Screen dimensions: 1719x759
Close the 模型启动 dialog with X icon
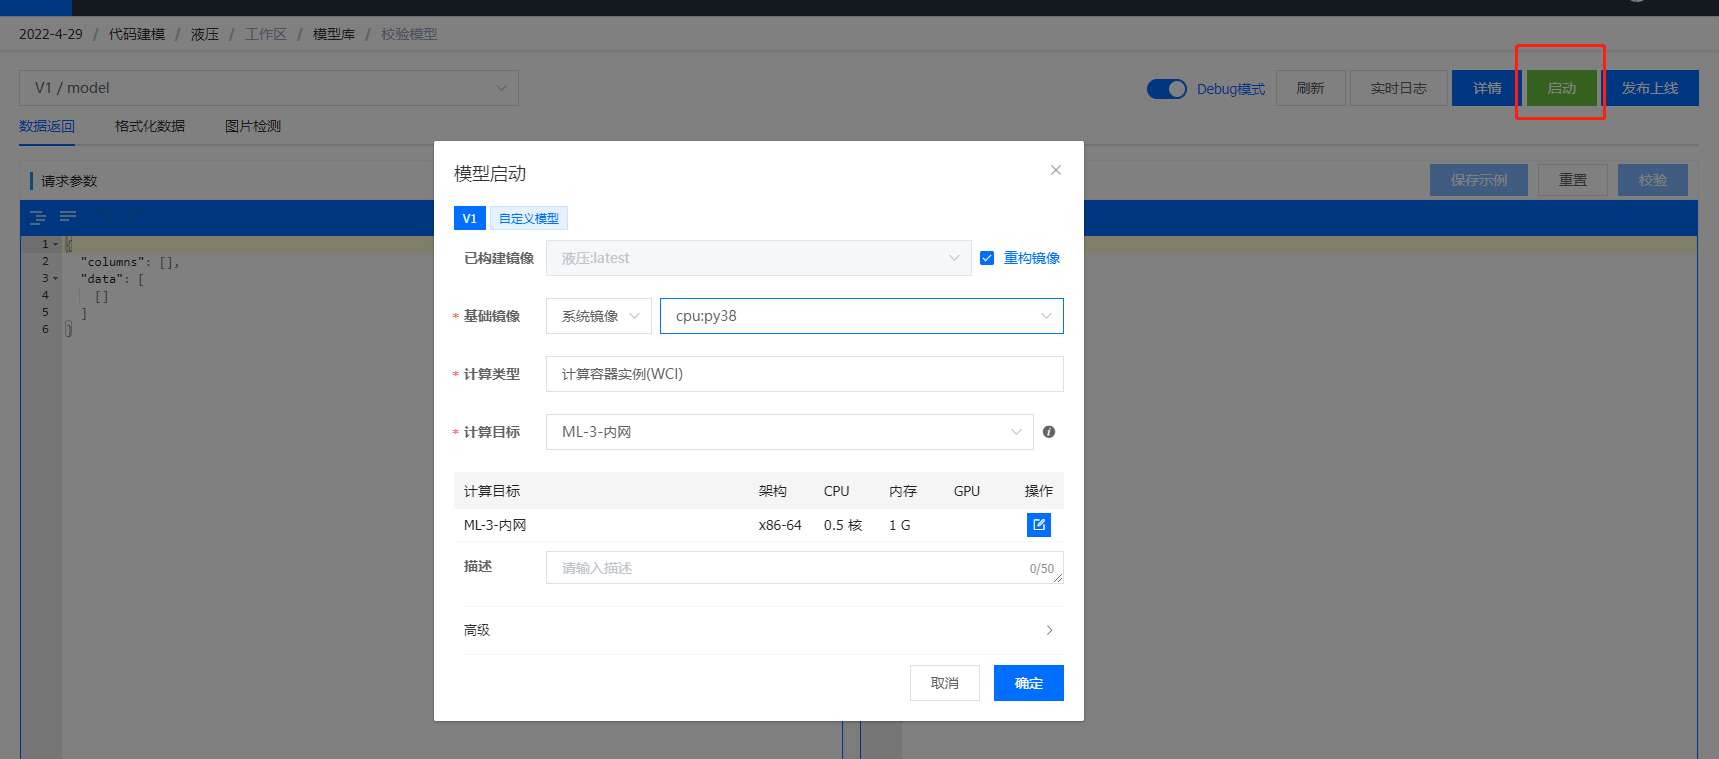tap(1055, 170)
